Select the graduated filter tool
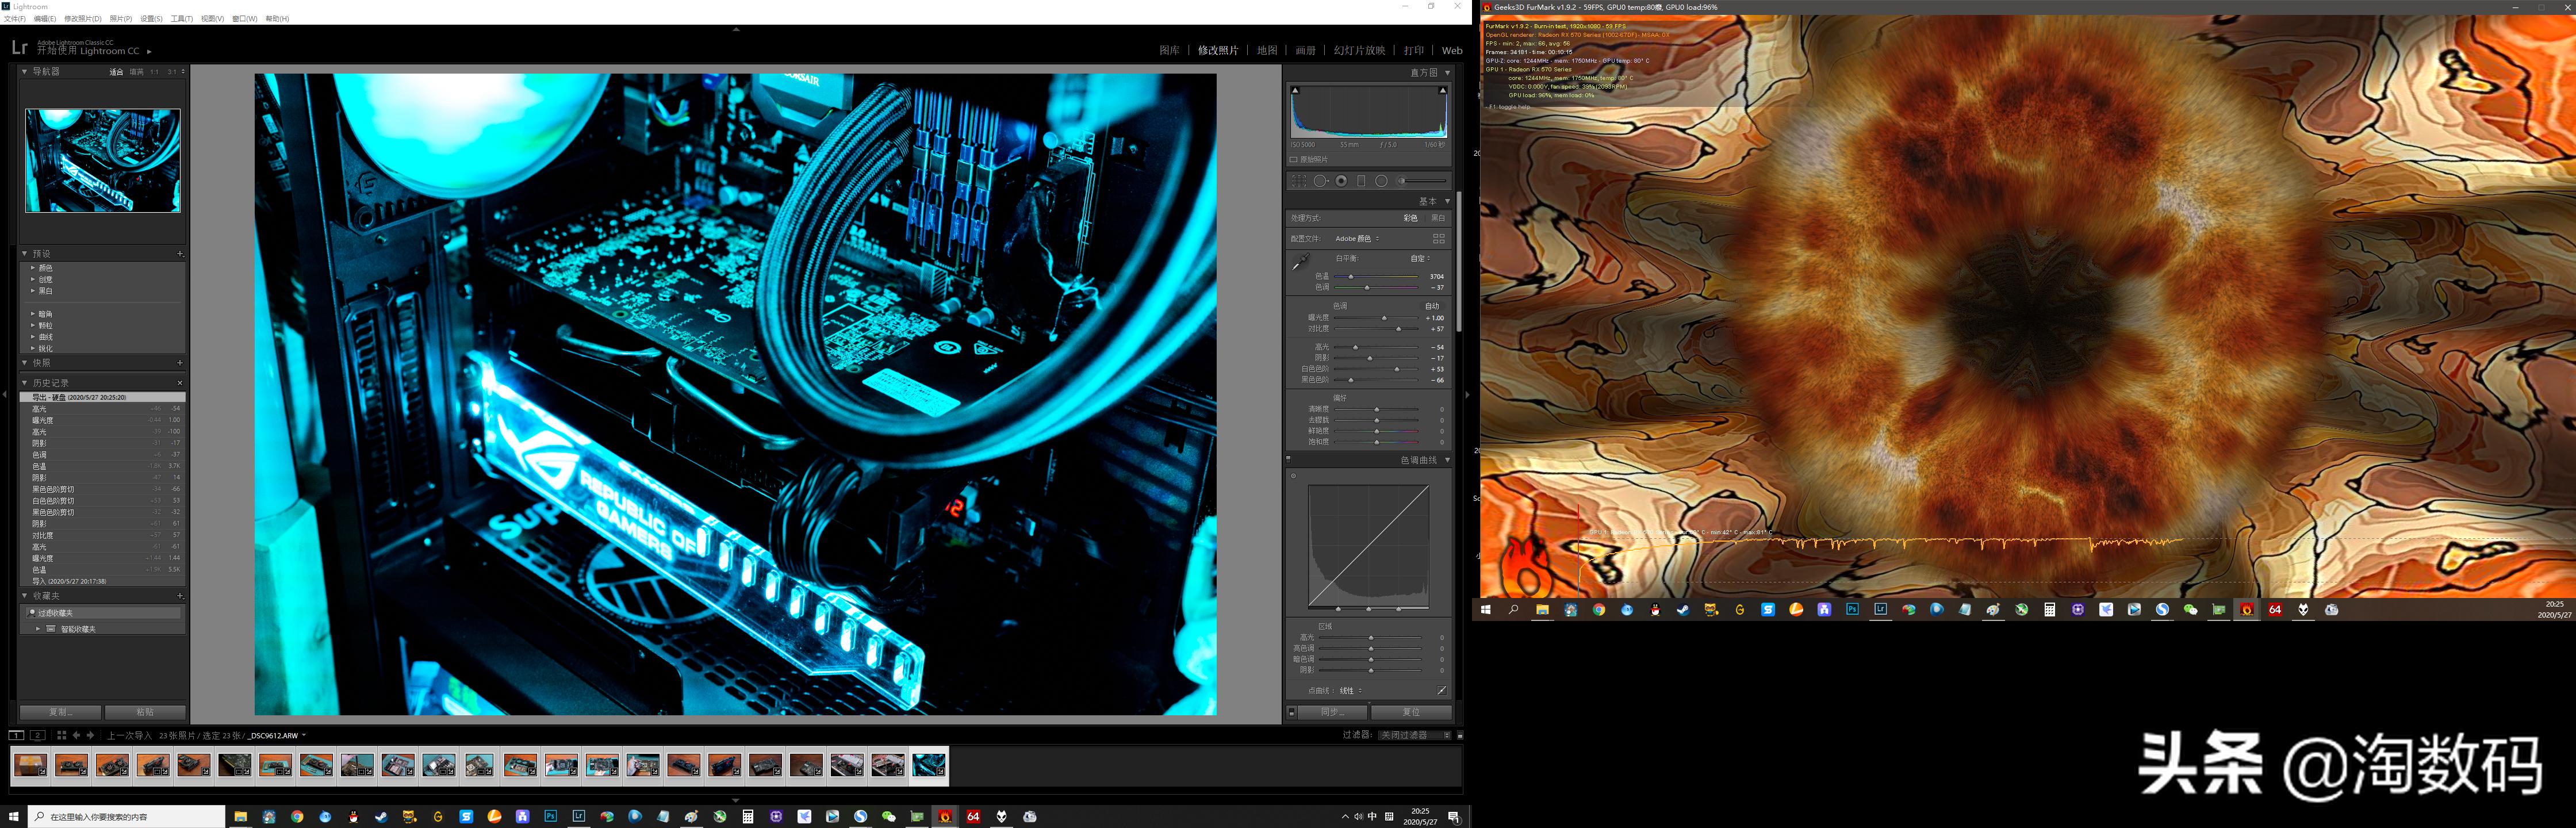This screenshot has width=2576, height=828. 1361,181
